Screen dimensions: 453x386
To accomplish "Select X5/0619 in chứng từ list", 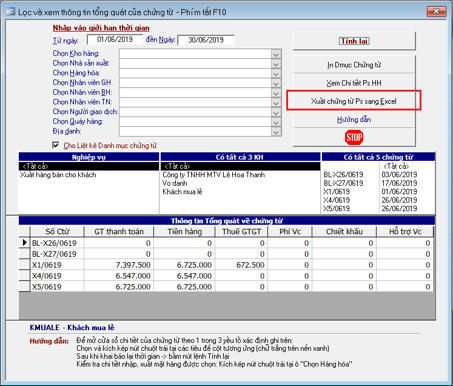I will (337, 209).
